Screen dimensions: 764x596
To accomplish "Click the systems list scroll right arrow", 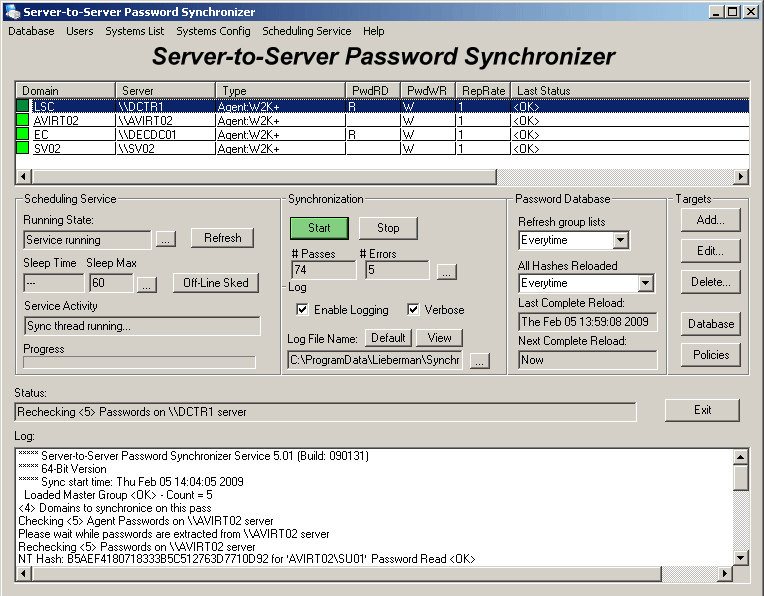I will point(741,176).
